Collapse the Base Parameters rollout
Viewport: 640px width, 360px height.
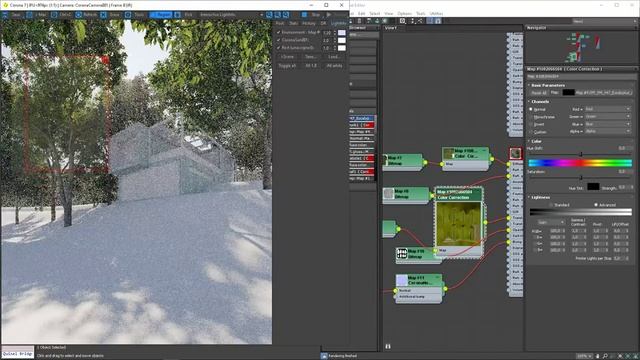(x=548, y=85)
